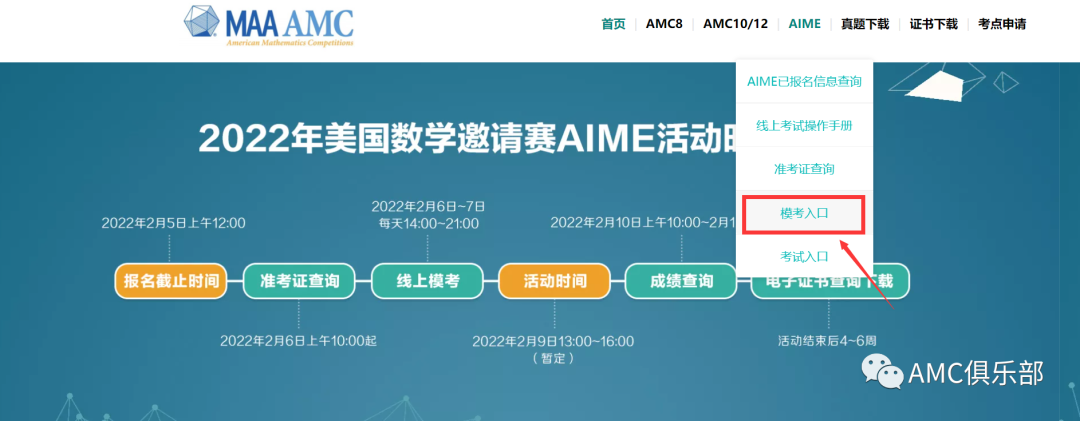Open the AMC10/12 nav item

click(735, 24)
